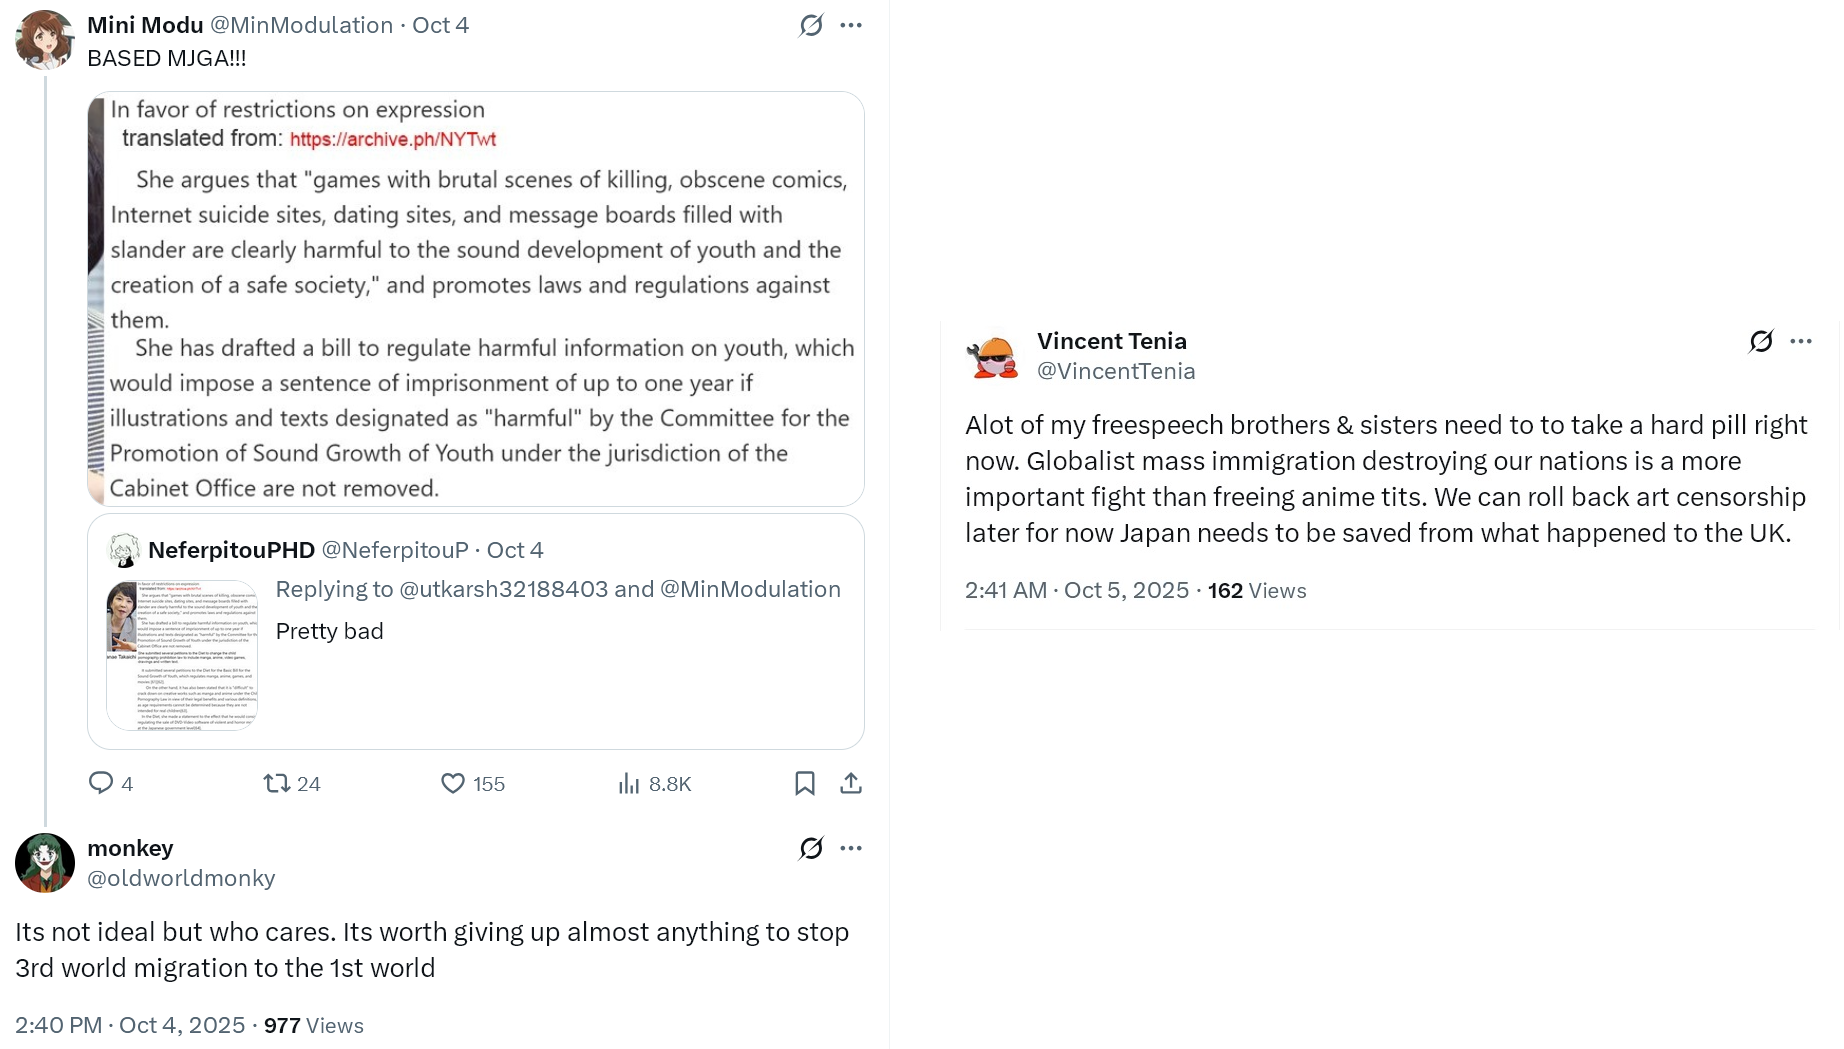Open more options on Vincent Tenia's post

1801,341
